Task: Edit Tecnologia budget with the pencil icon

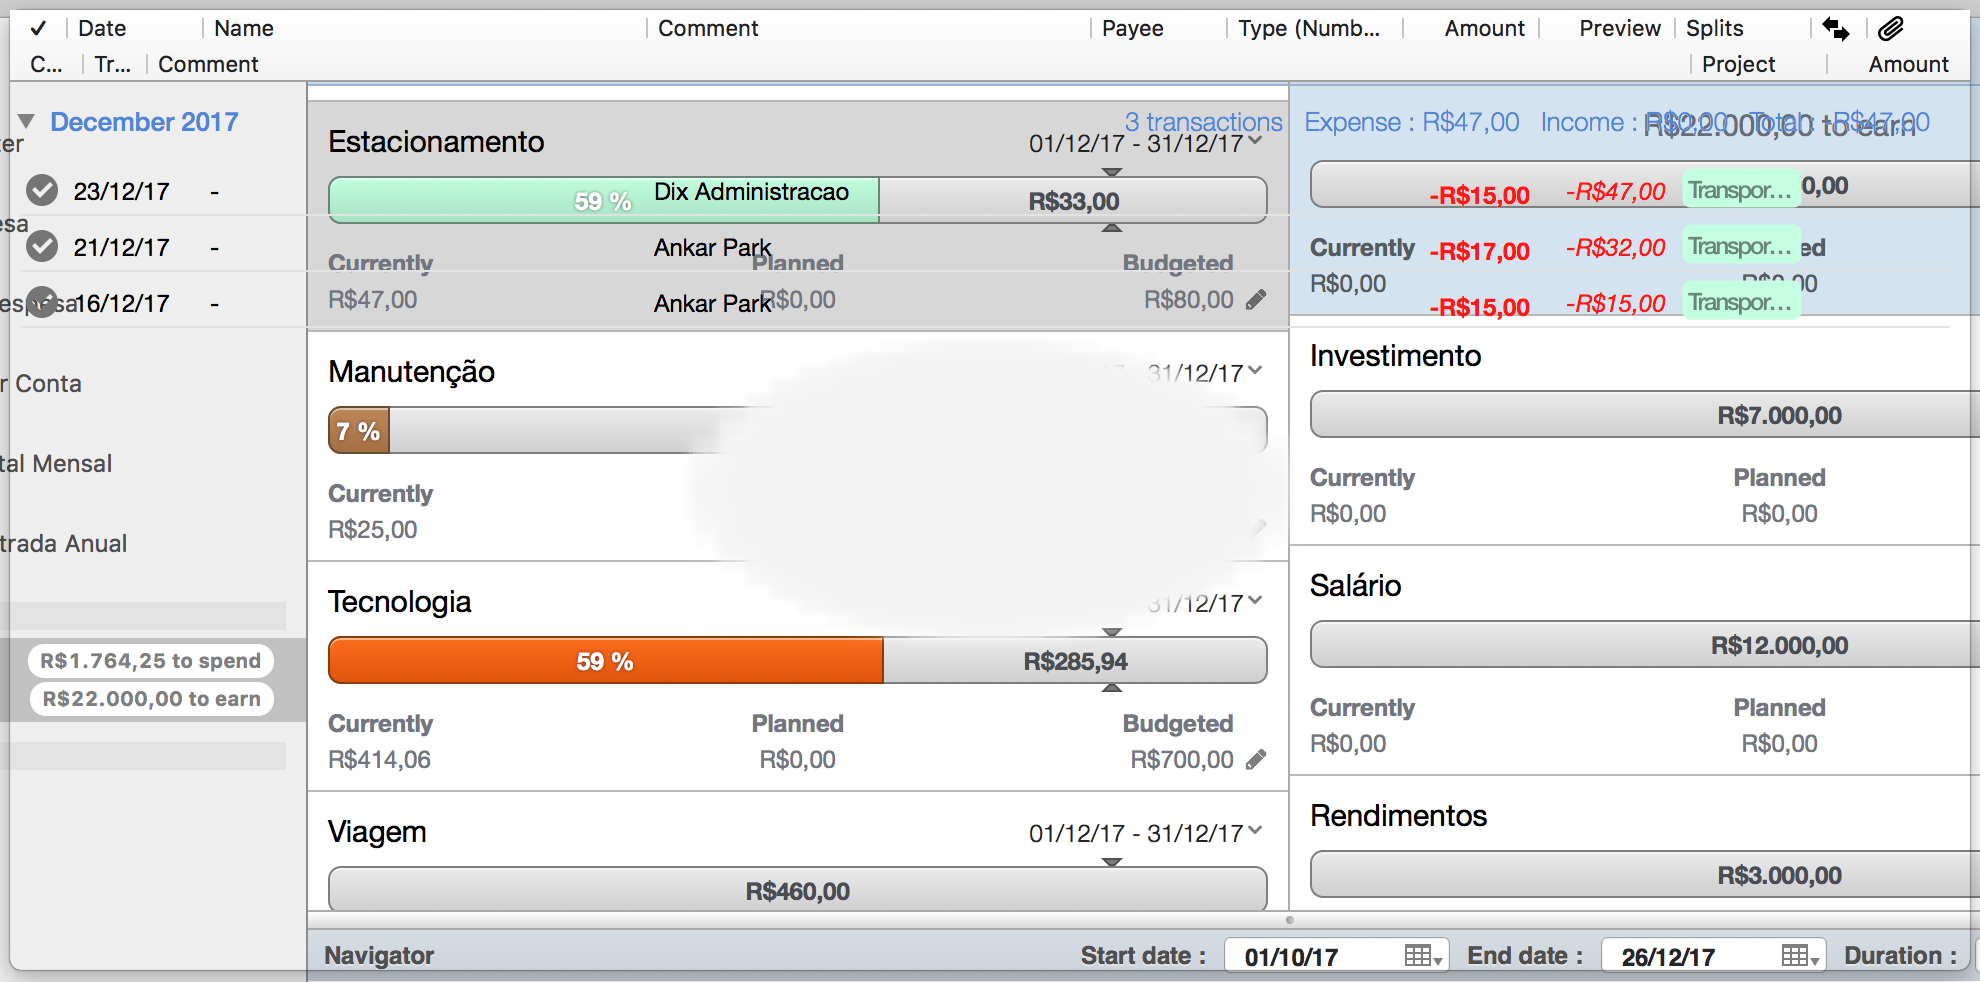Action: pyautogui.click(x=1256, y=759)
